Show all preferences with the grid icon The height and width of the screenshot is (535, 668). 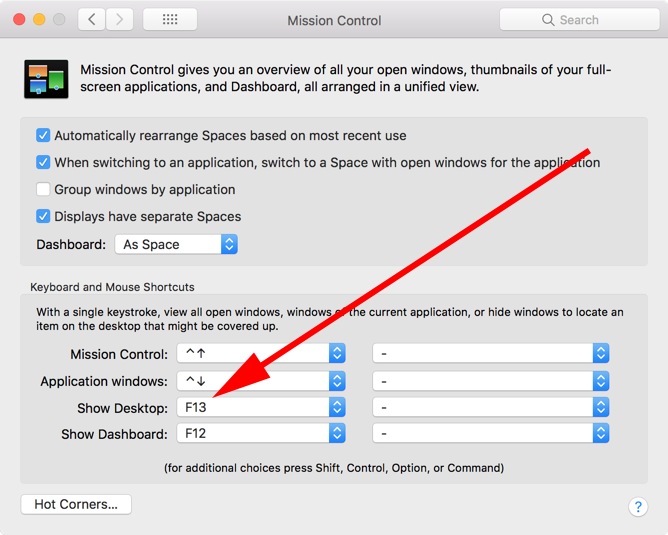170,20
